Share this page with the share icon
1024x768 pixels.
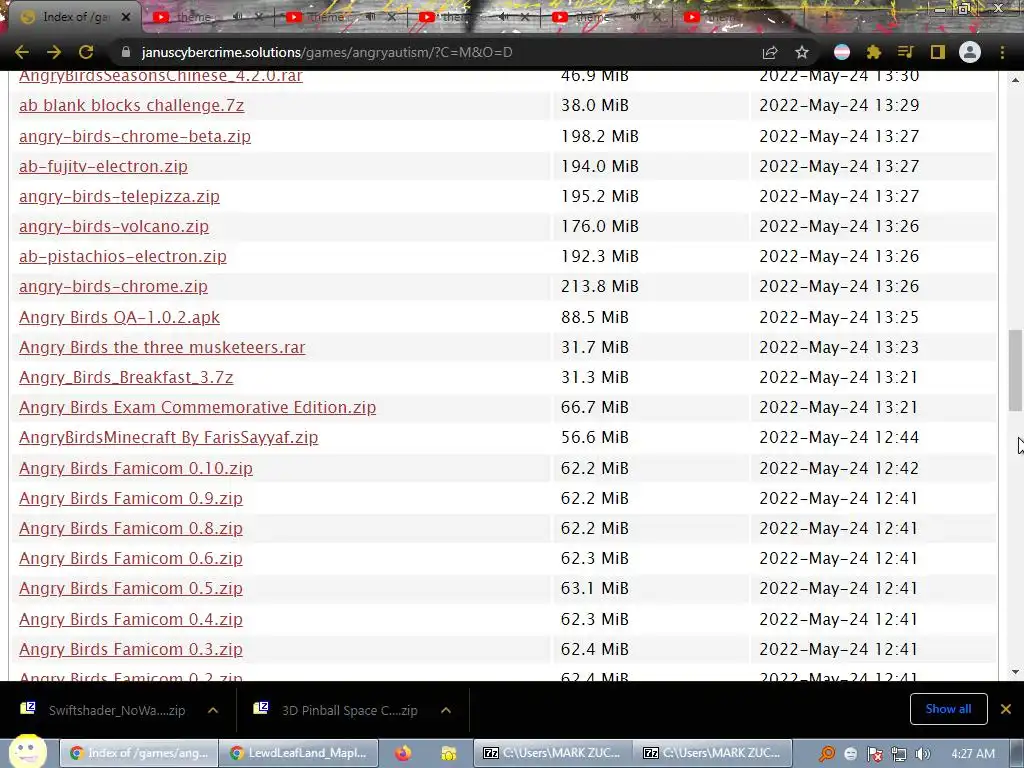pos(770,52)
